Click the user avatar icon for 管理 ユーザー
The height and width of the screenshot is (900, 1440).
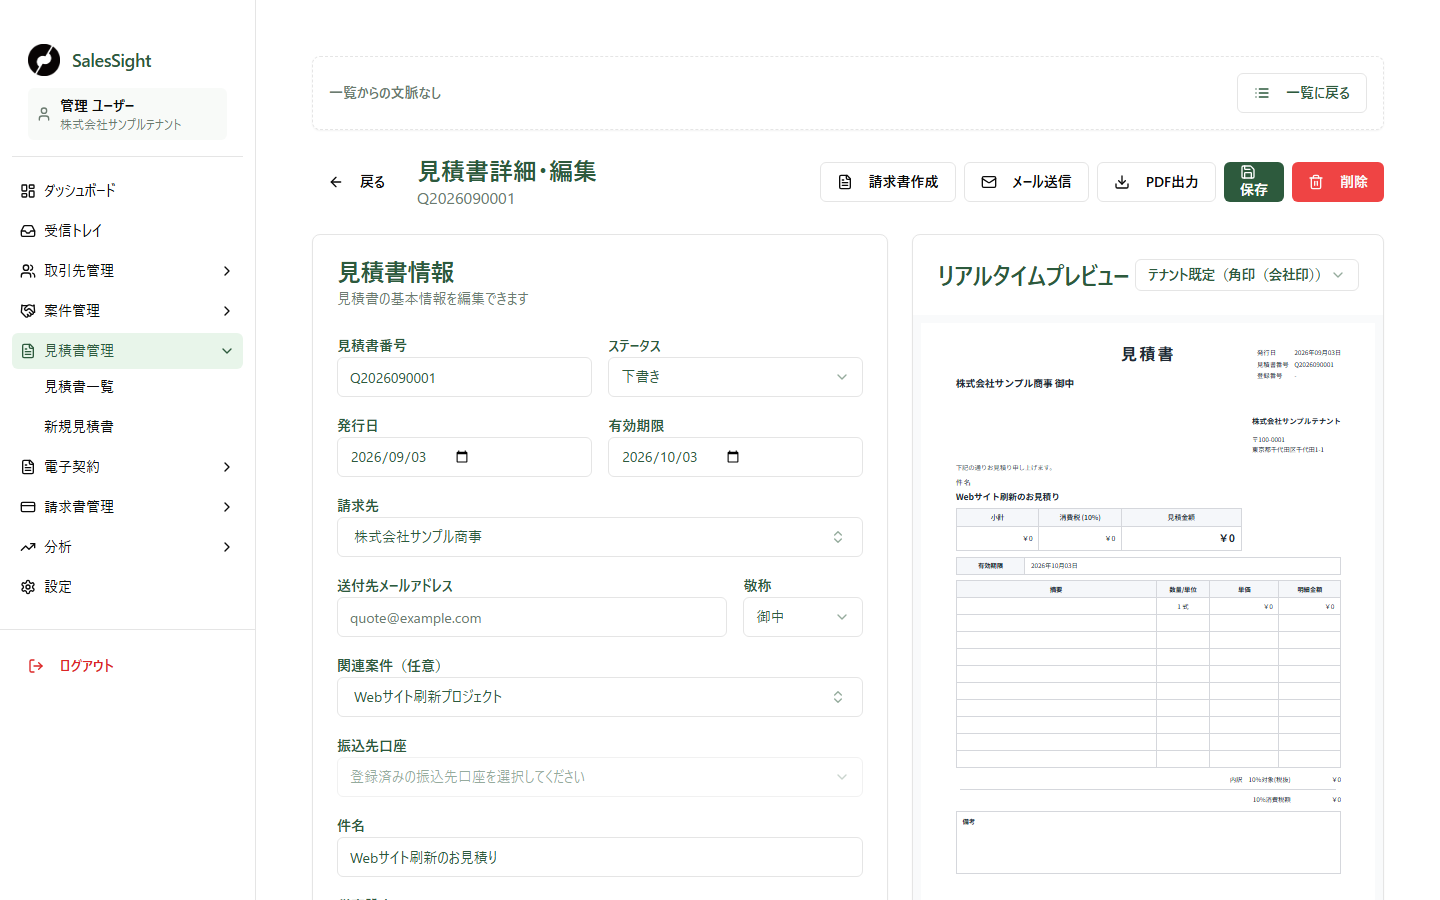(44, 114)
